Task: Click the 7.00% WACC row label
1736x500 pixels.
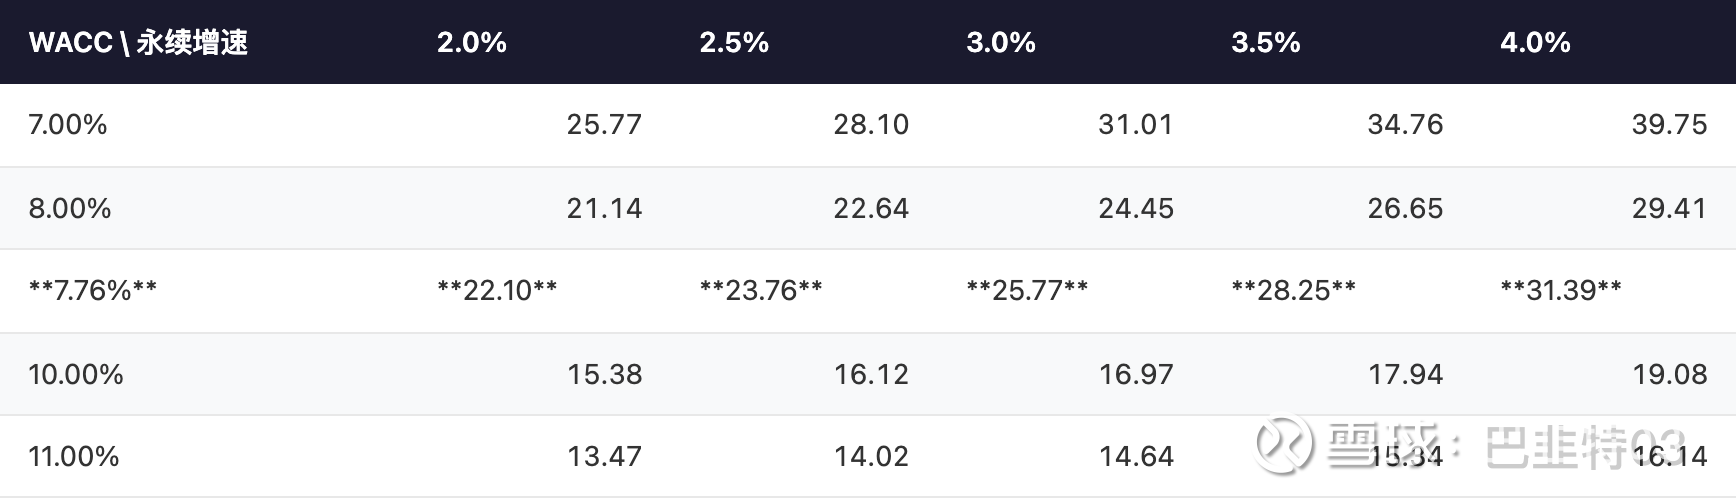Action: pos(67,124)
